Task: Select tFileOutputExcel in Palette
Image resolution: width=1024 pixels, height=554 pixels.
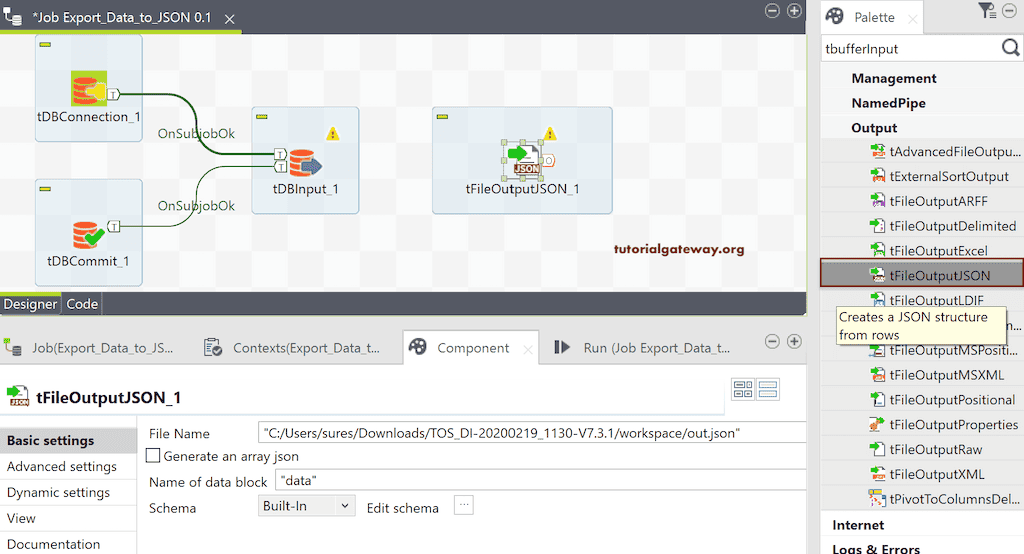Action: click(929, 251)
